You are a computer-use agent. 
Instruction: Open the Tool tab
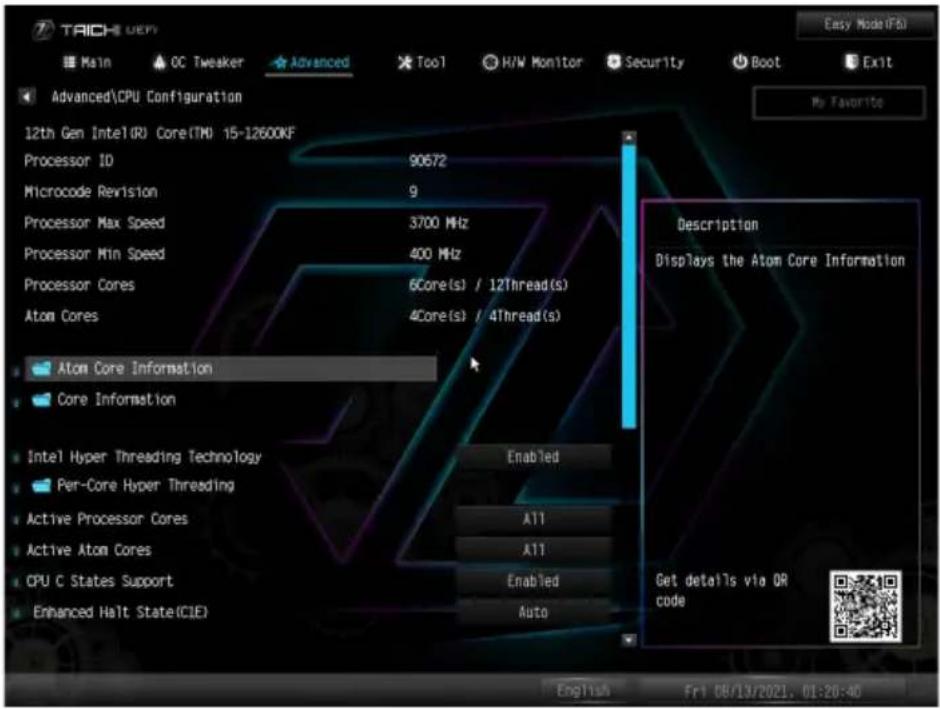(x=422, y=62)
